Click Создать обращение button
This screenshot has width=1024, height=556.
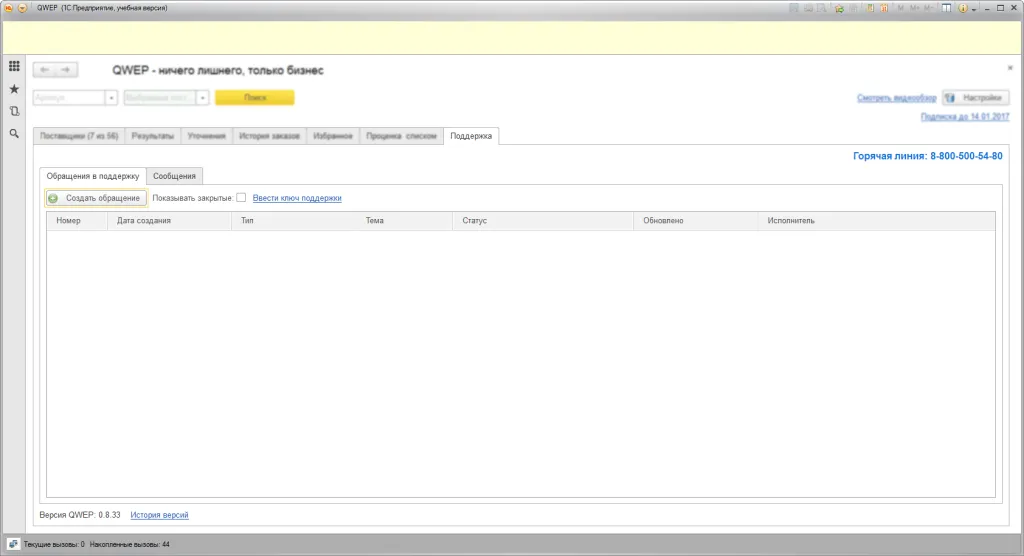(x=96, y=198)
